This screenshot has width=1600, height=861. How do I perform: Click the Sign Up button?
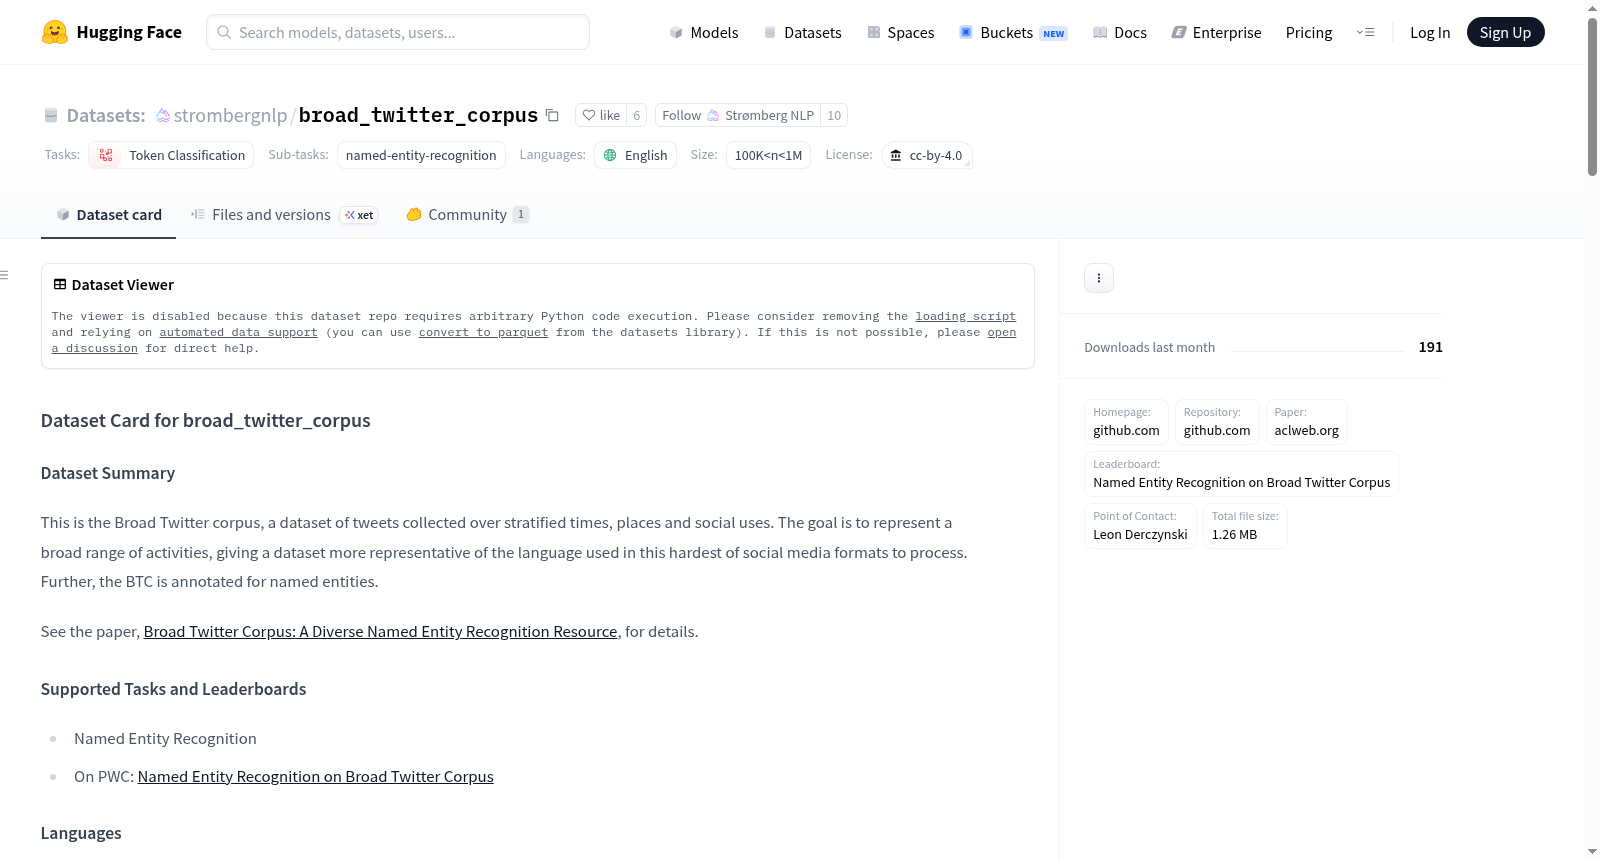point(1505,32)
